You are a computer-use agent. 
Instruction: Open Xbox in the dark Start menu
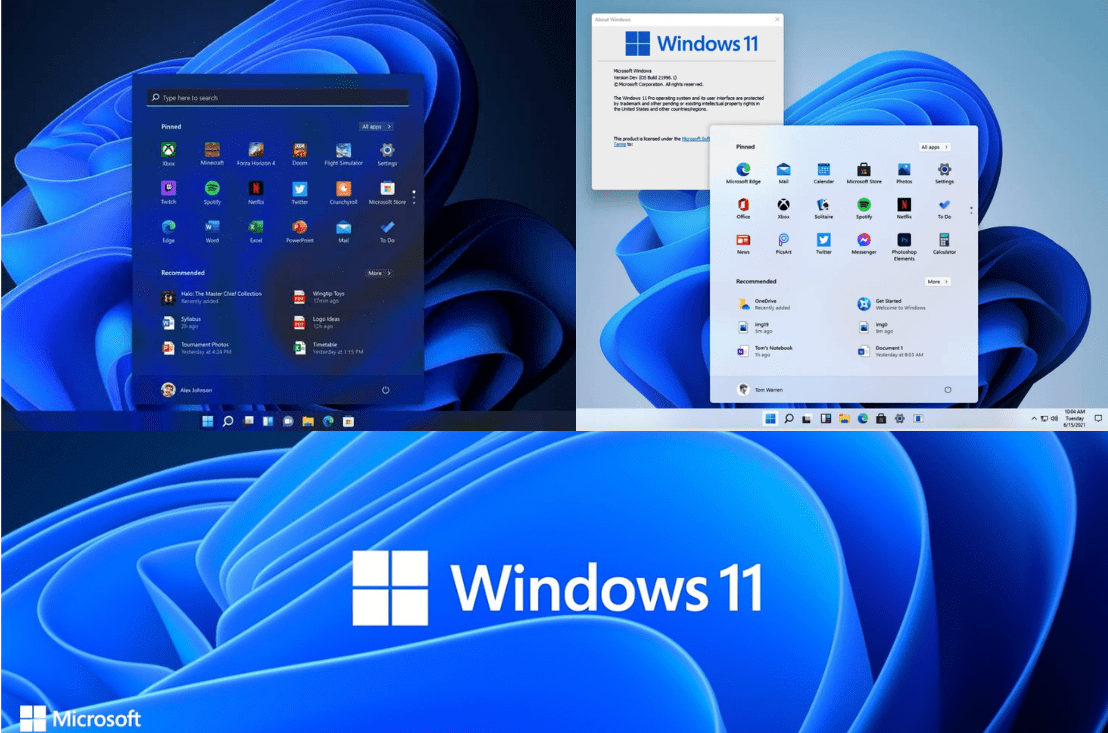168,153
